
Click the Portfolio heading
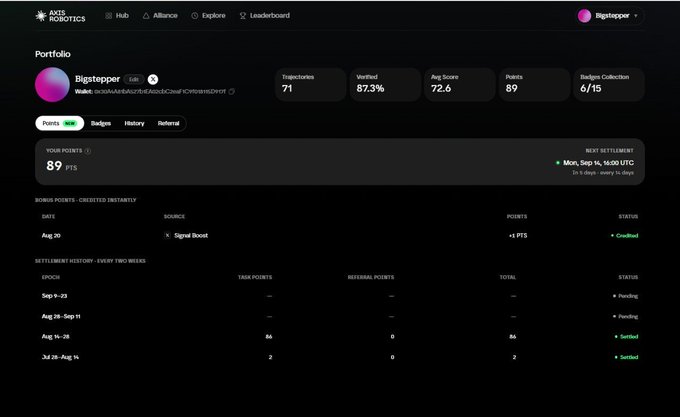(x=52, y=54)
